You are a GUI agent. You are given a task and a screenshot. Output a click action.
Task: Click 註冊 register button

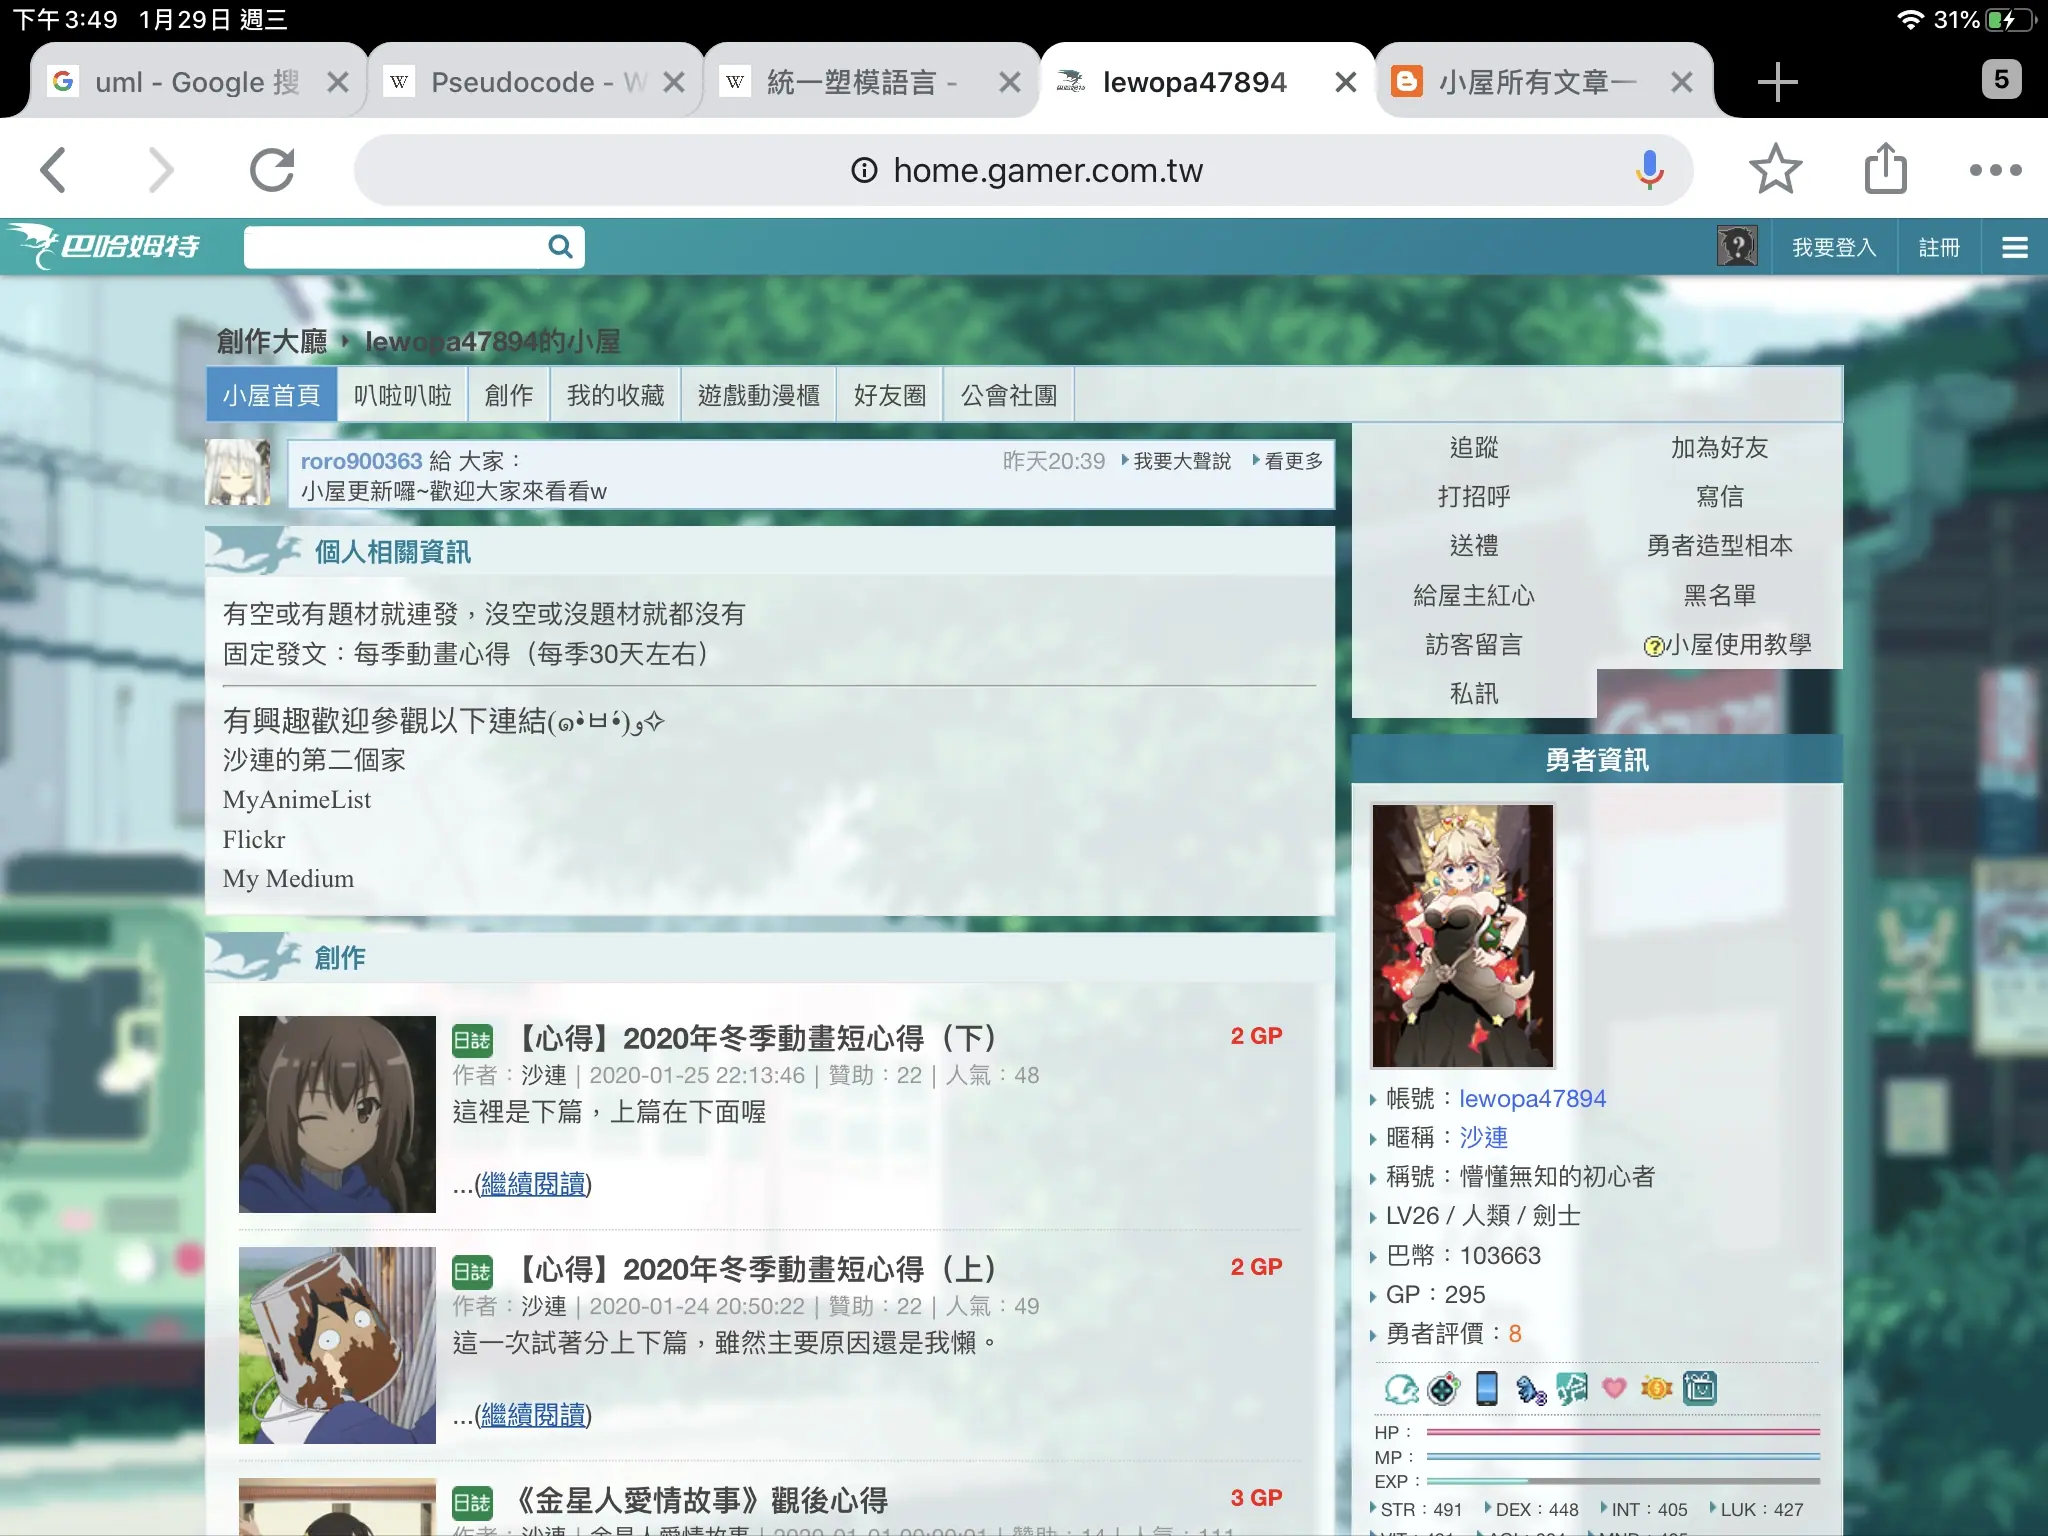pyautogui.click(x=1939, y=247)
